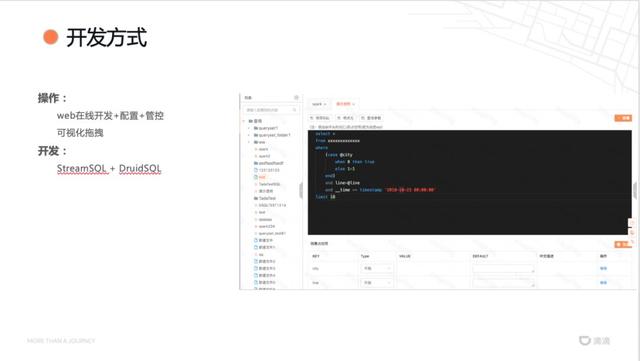Switch to the spark editor tab
The width and height of the screenshot is (640, 361).
click(x=319, y=105)
